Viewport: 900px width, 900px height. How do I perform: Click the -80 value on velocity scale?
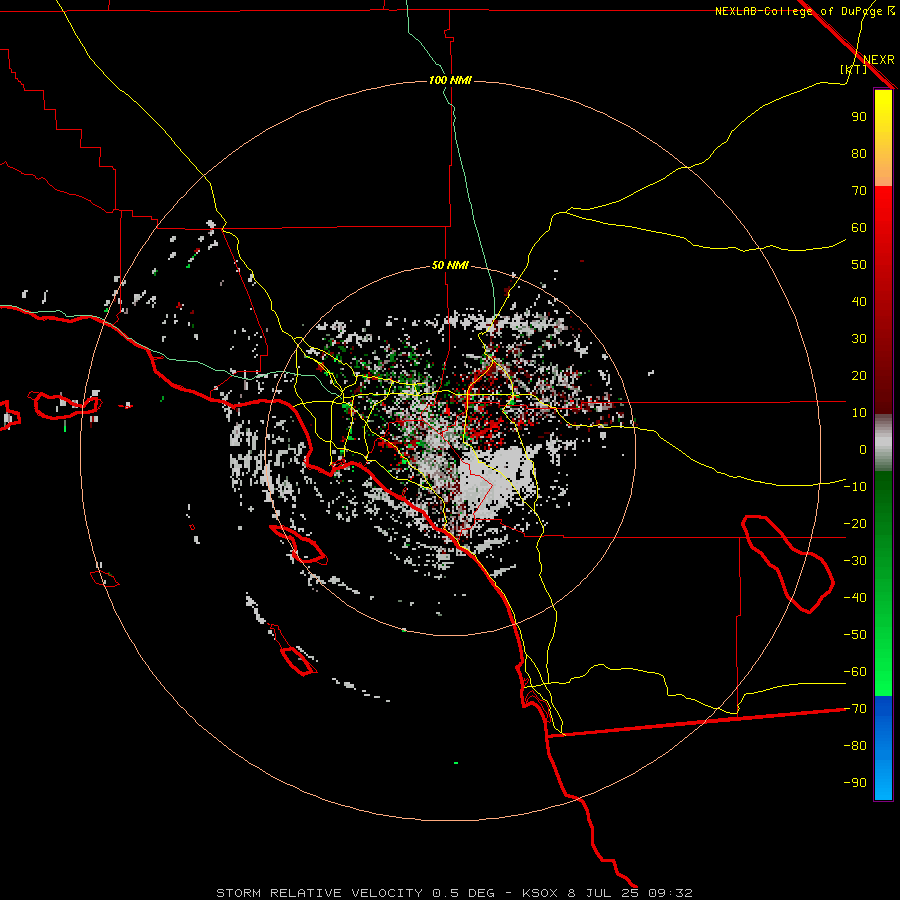tap(855, 746)
